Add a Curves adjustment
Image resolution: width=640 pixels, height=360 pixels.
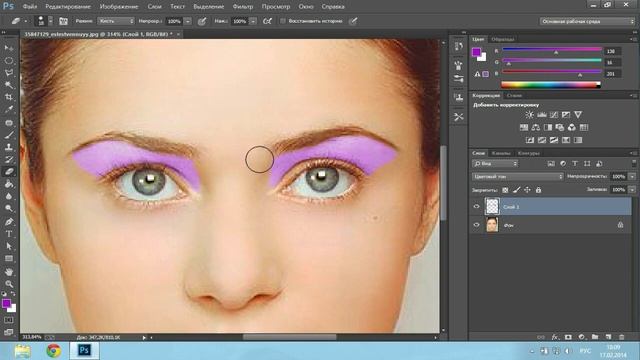[x=553, y=115]
